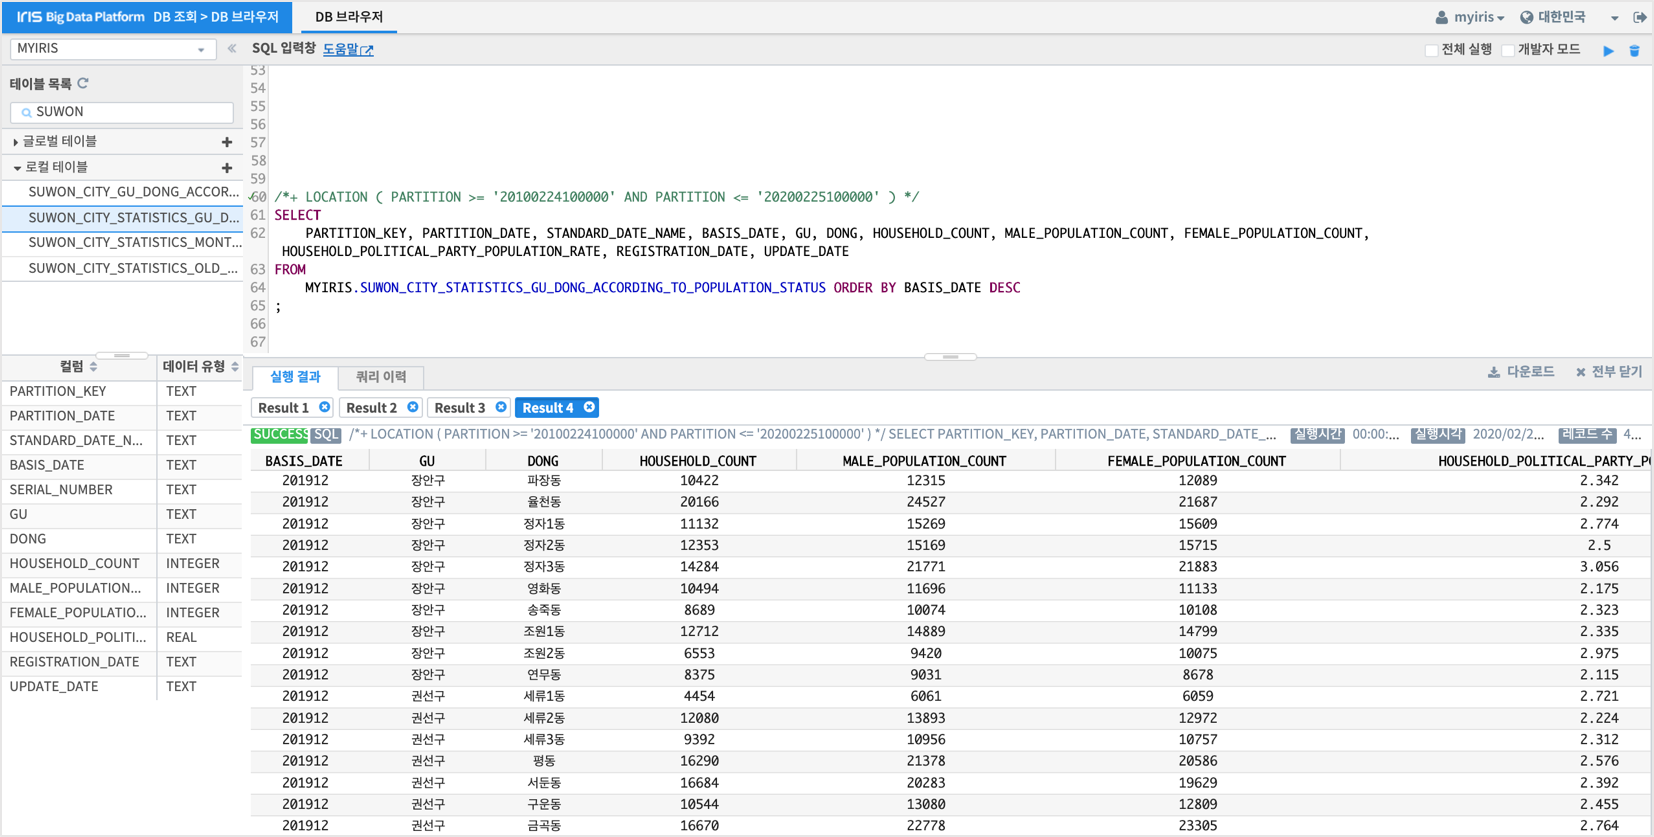Select the DB 브라우저 page tab
The width and height of the screenshot is (1654, 837).
point(349,17)
